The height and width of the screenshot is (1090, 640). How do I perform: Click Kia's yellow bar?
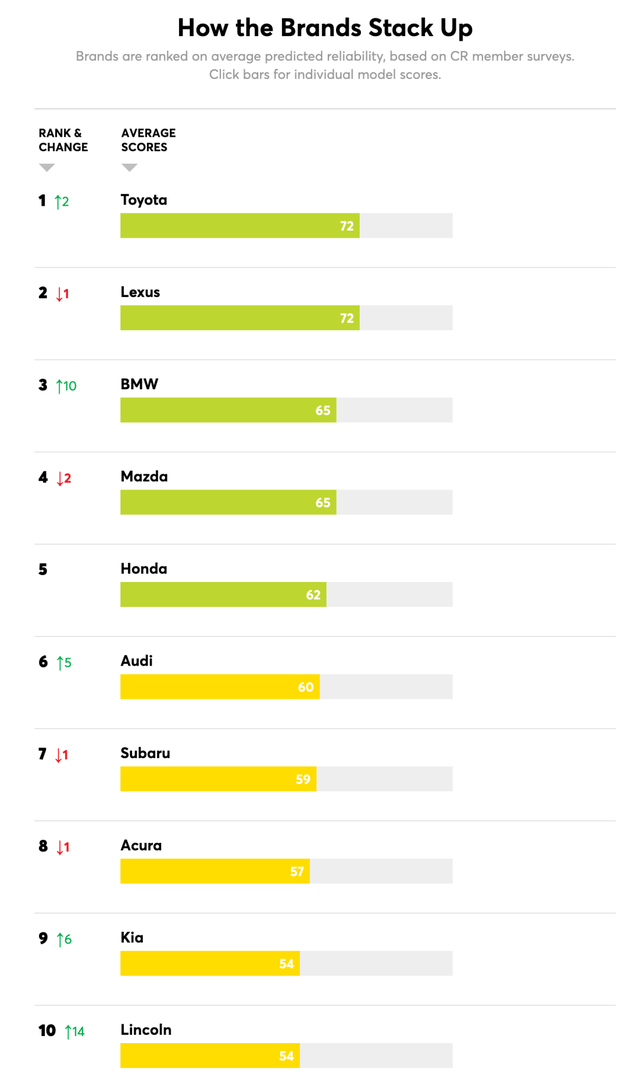coord(210,963)
